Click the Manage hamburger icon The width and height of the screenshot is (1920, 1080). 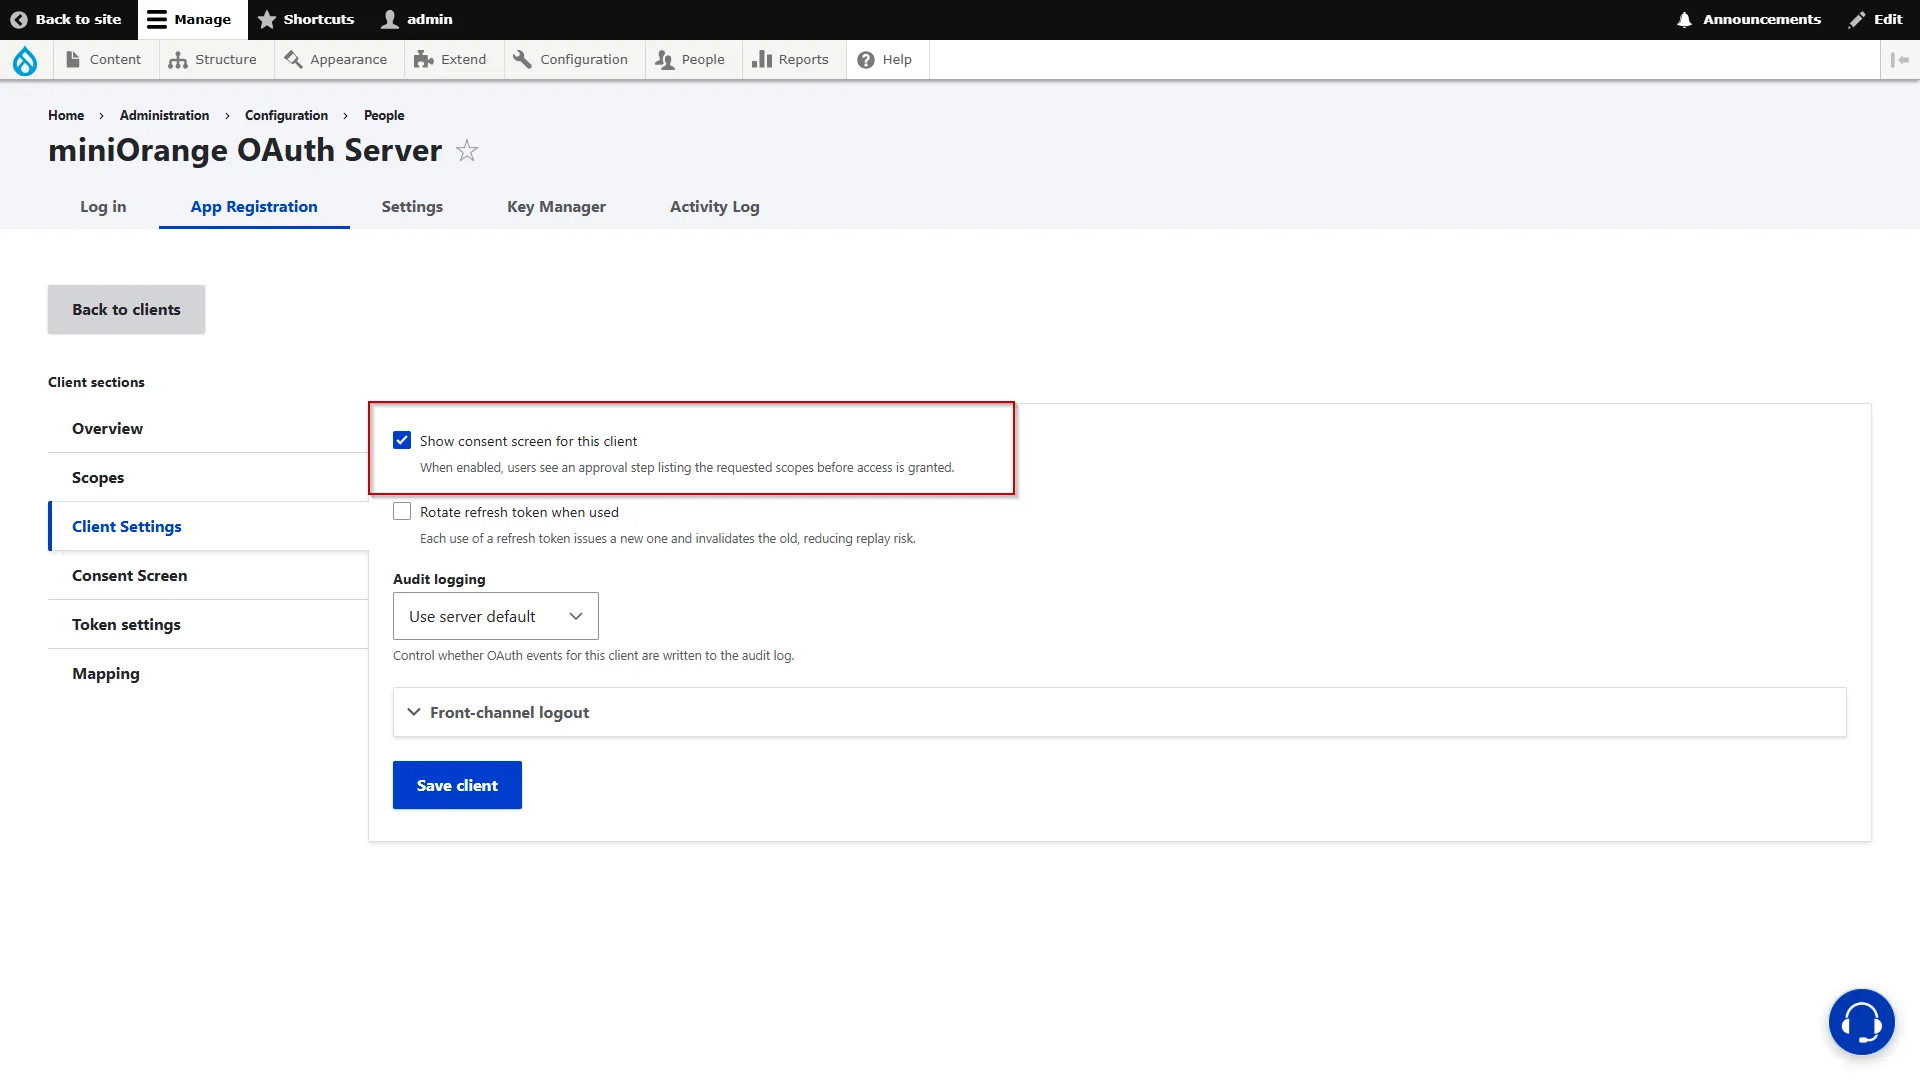coord(157,20)
